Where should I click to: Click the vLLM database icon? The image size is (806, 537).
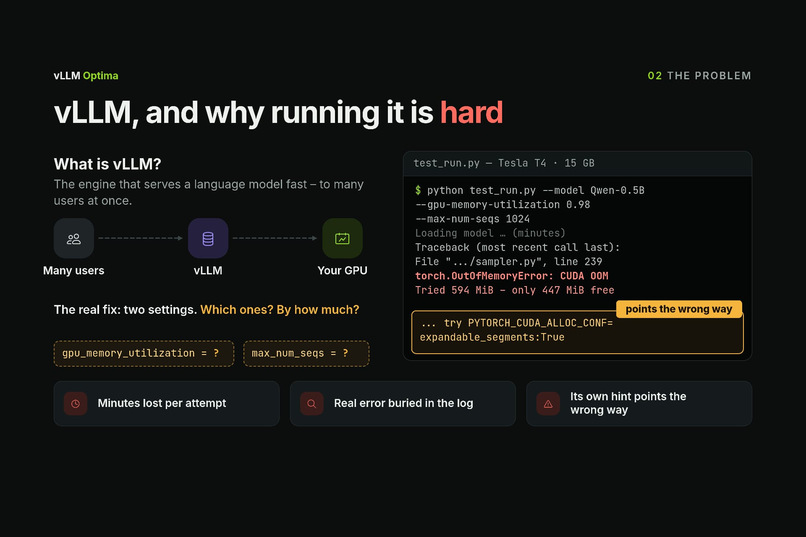pyautogui.click(x=208, y=238)
